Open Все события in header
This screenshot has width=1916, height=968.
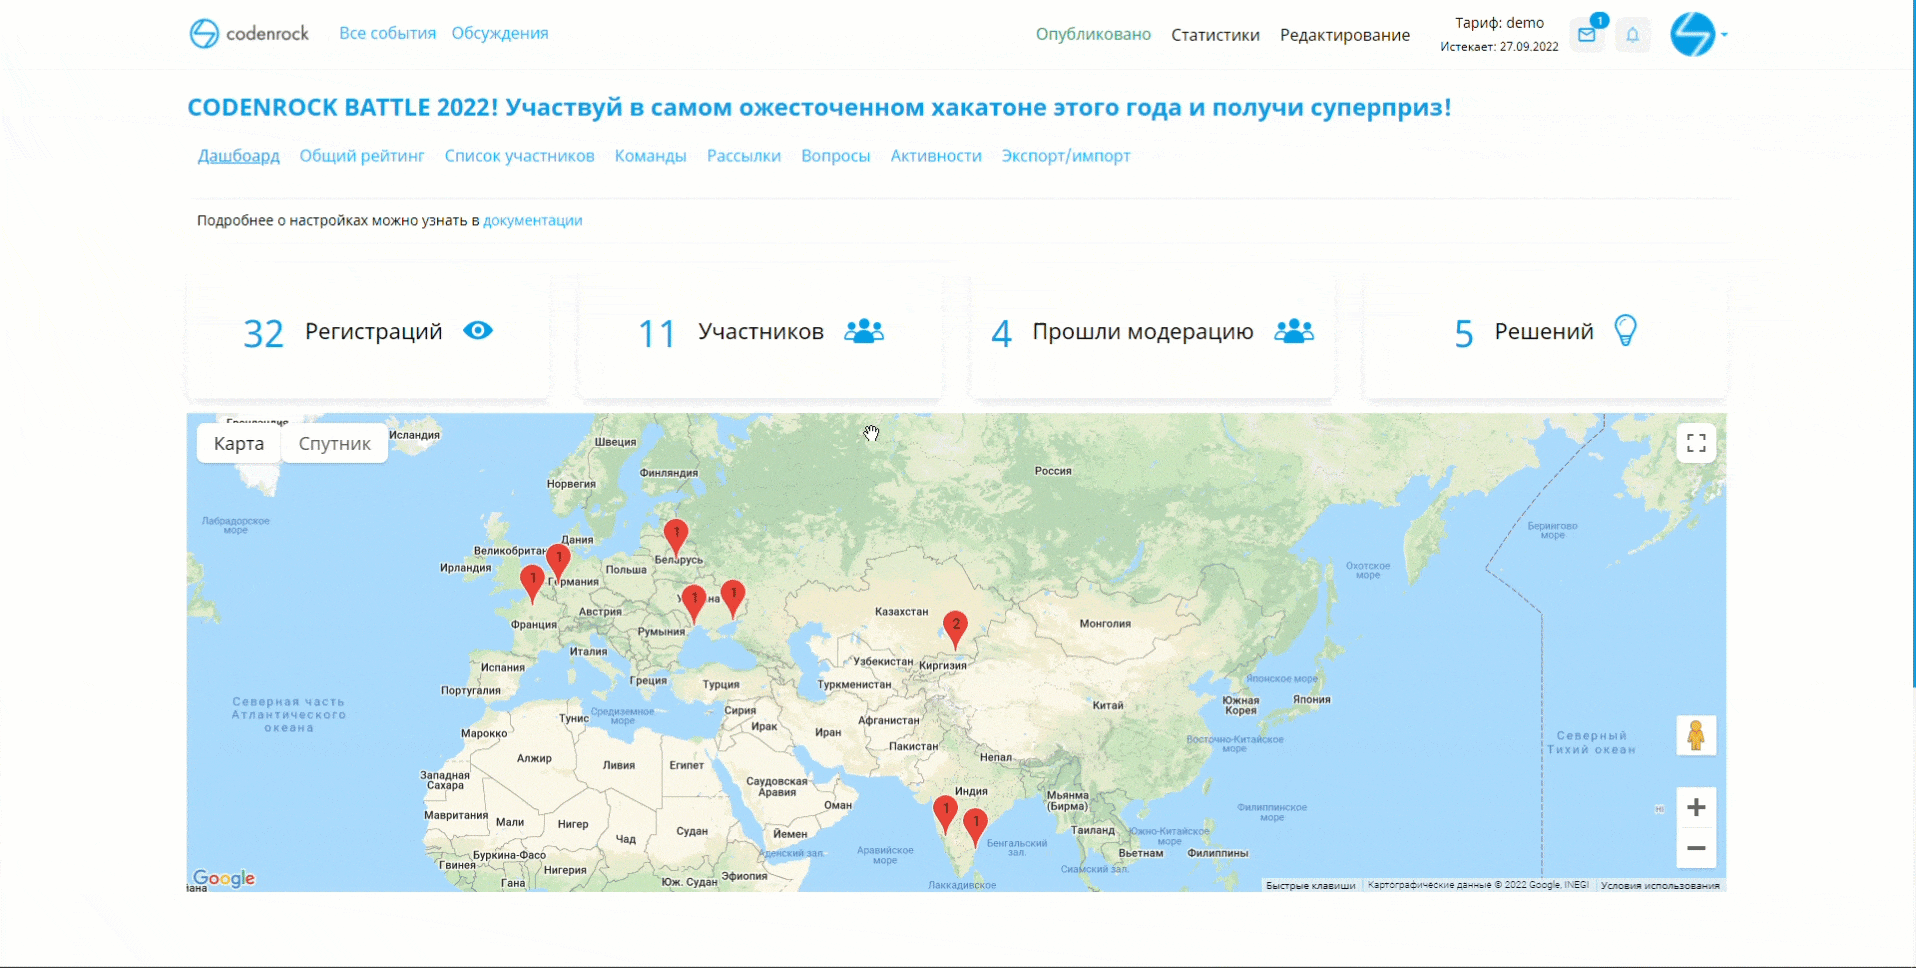387,33
